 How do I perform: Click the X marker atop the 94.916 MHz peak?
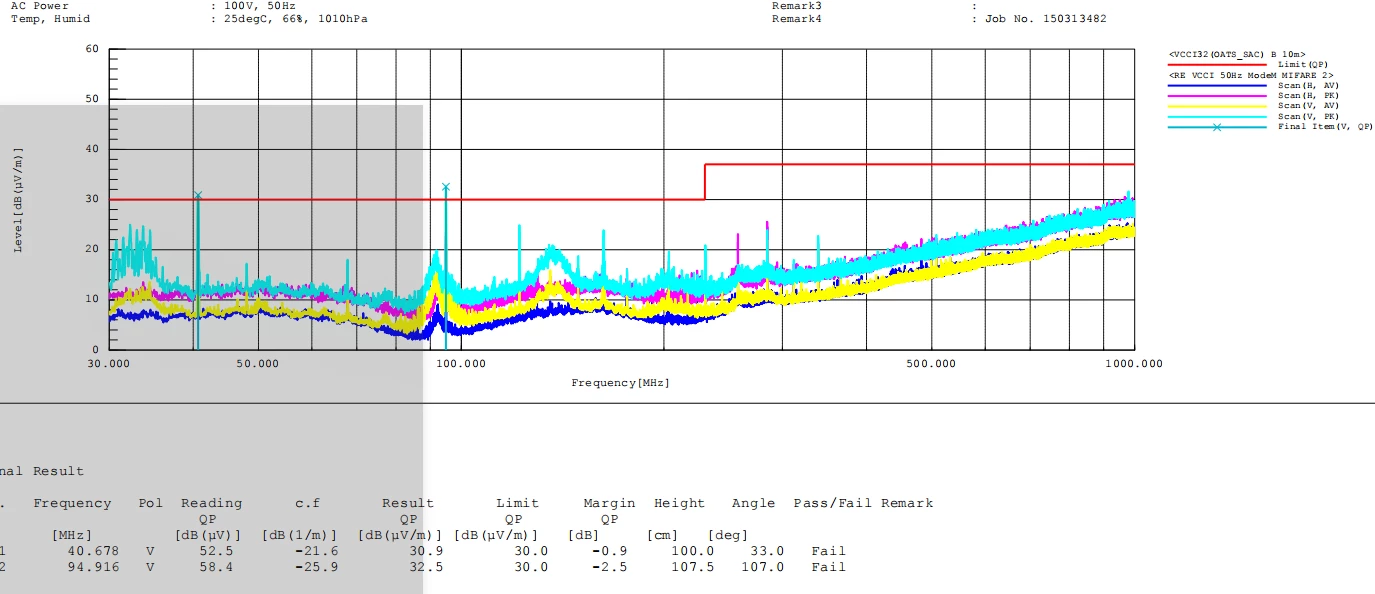[x=446, y=187]
